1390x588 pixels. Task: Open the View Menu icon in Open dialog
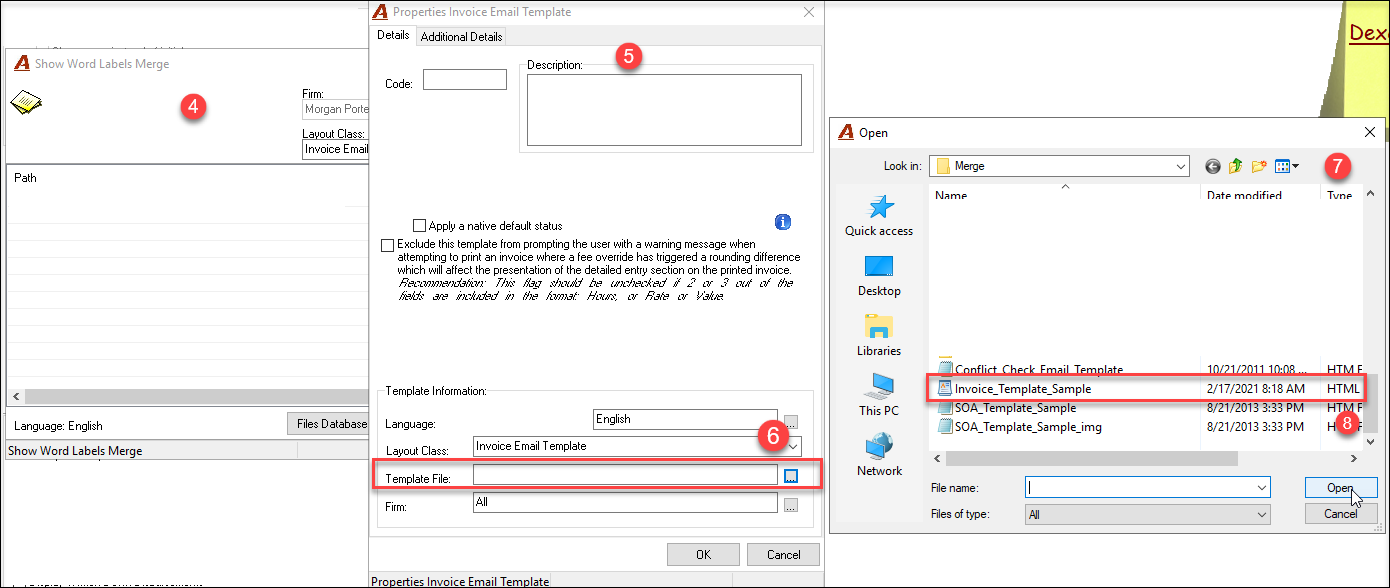1286,166
